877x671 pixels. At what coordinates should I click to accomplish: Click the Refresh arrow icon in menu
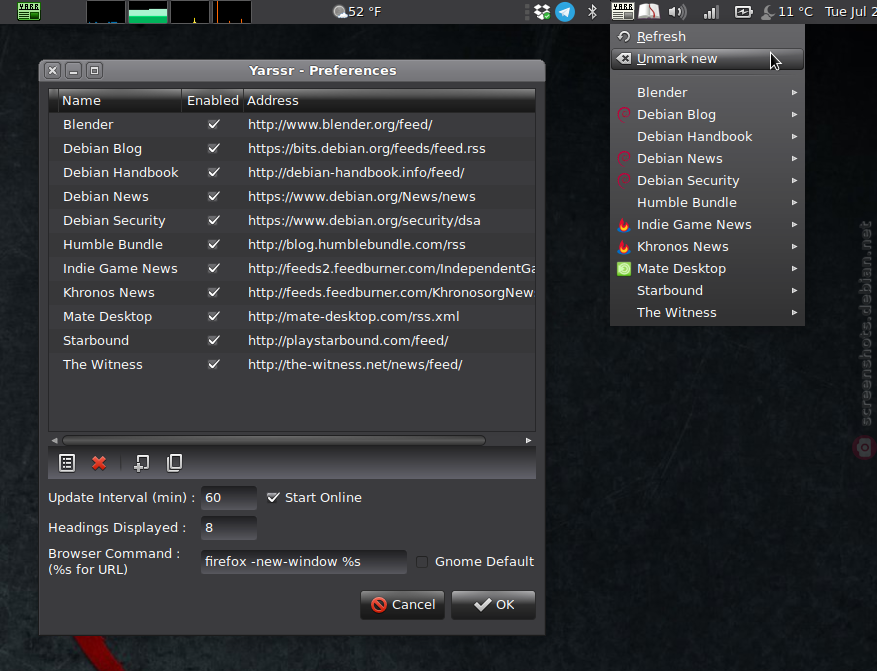pyautogui.click(x=624, y=36)
